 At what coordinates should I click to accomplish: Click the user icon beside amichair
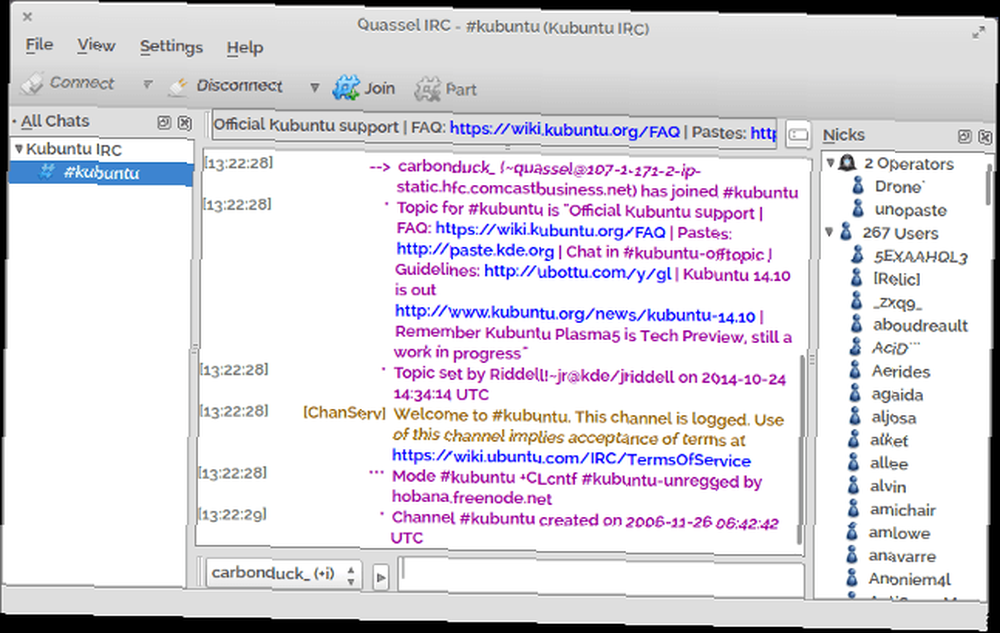tap(853, 508)
